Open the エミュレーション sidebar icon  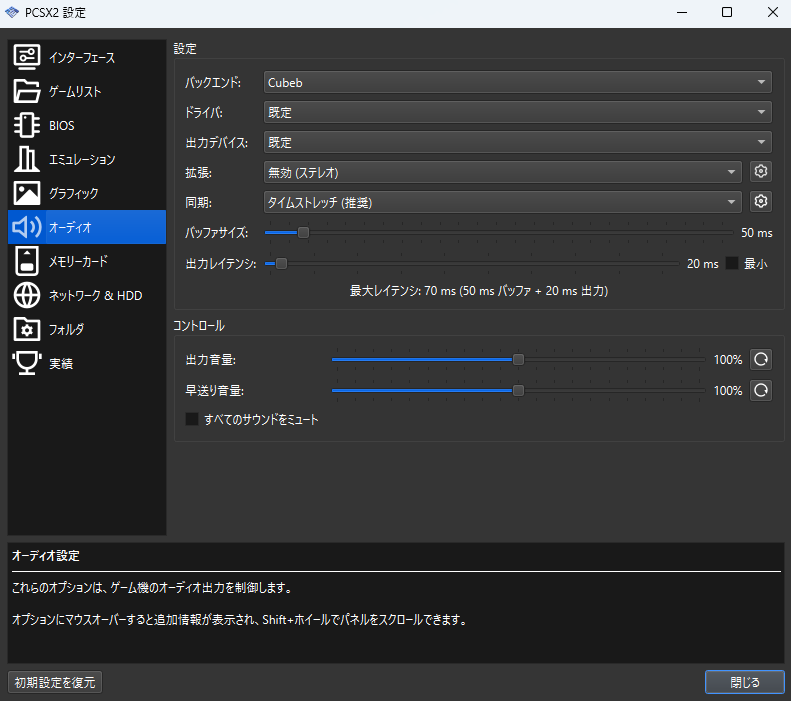coord(27,159)
